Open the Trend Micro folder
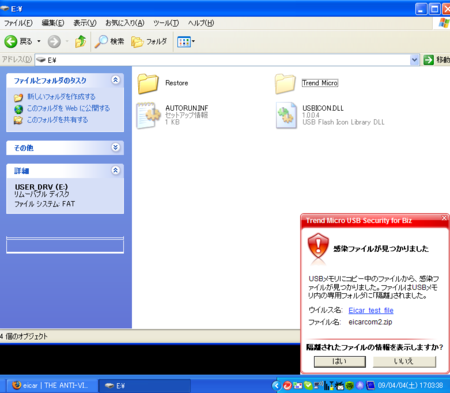The width and height of the screenshot is (450, 393). [307, 83]
